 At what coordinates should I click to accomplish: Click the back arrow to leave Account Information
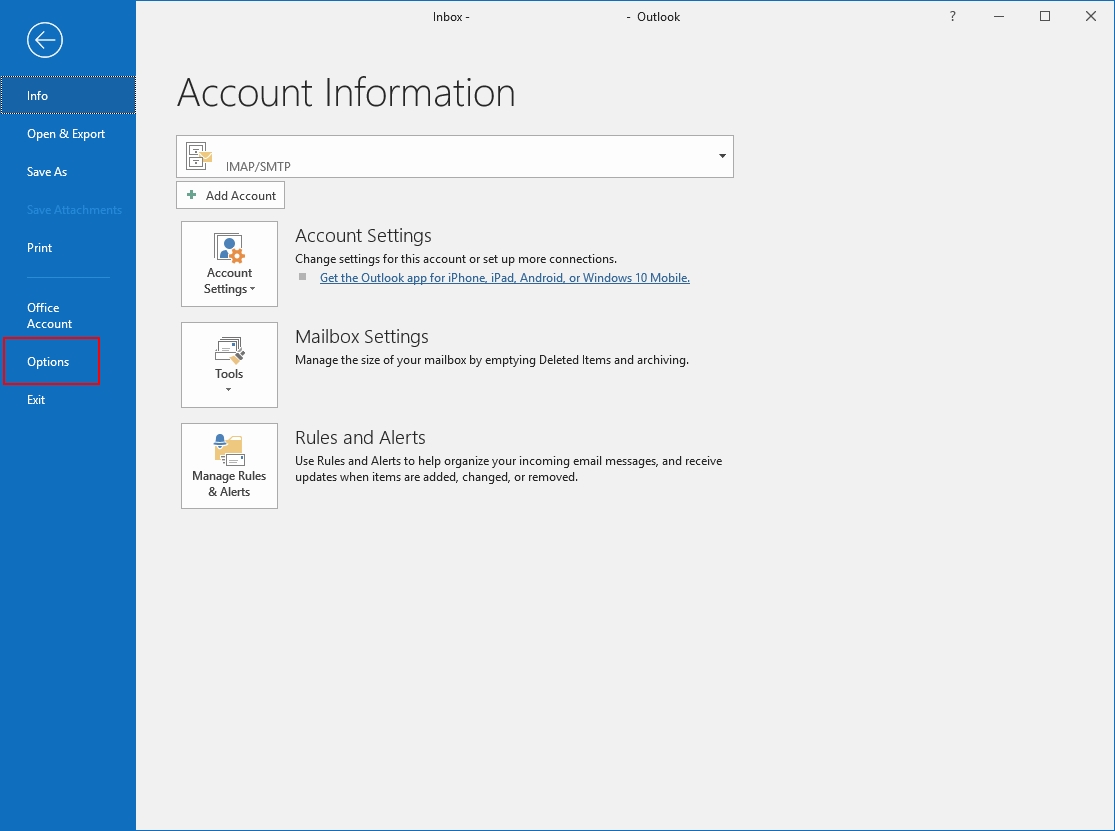click(44, 40)
